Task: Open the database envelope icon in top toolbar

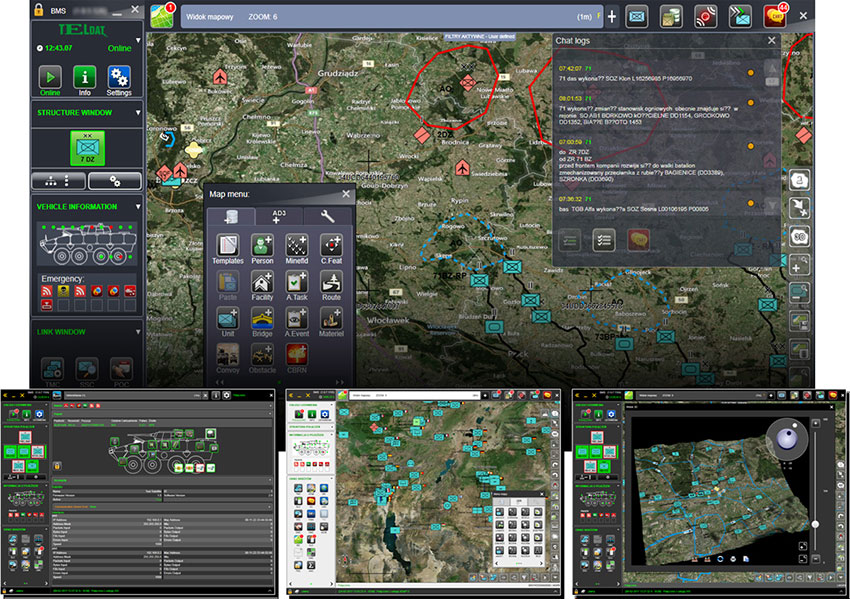Action: pyautogui.click(x=671, y=17)
